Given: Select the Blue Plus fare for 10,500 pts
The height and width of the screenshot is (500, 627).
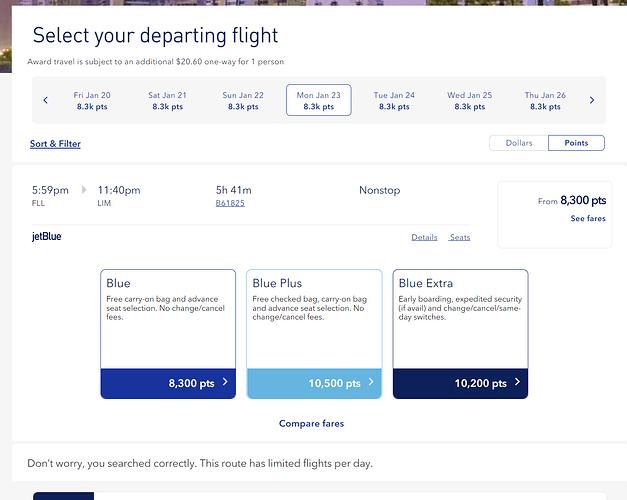Looking at the screenshot, I should point(314,383).
